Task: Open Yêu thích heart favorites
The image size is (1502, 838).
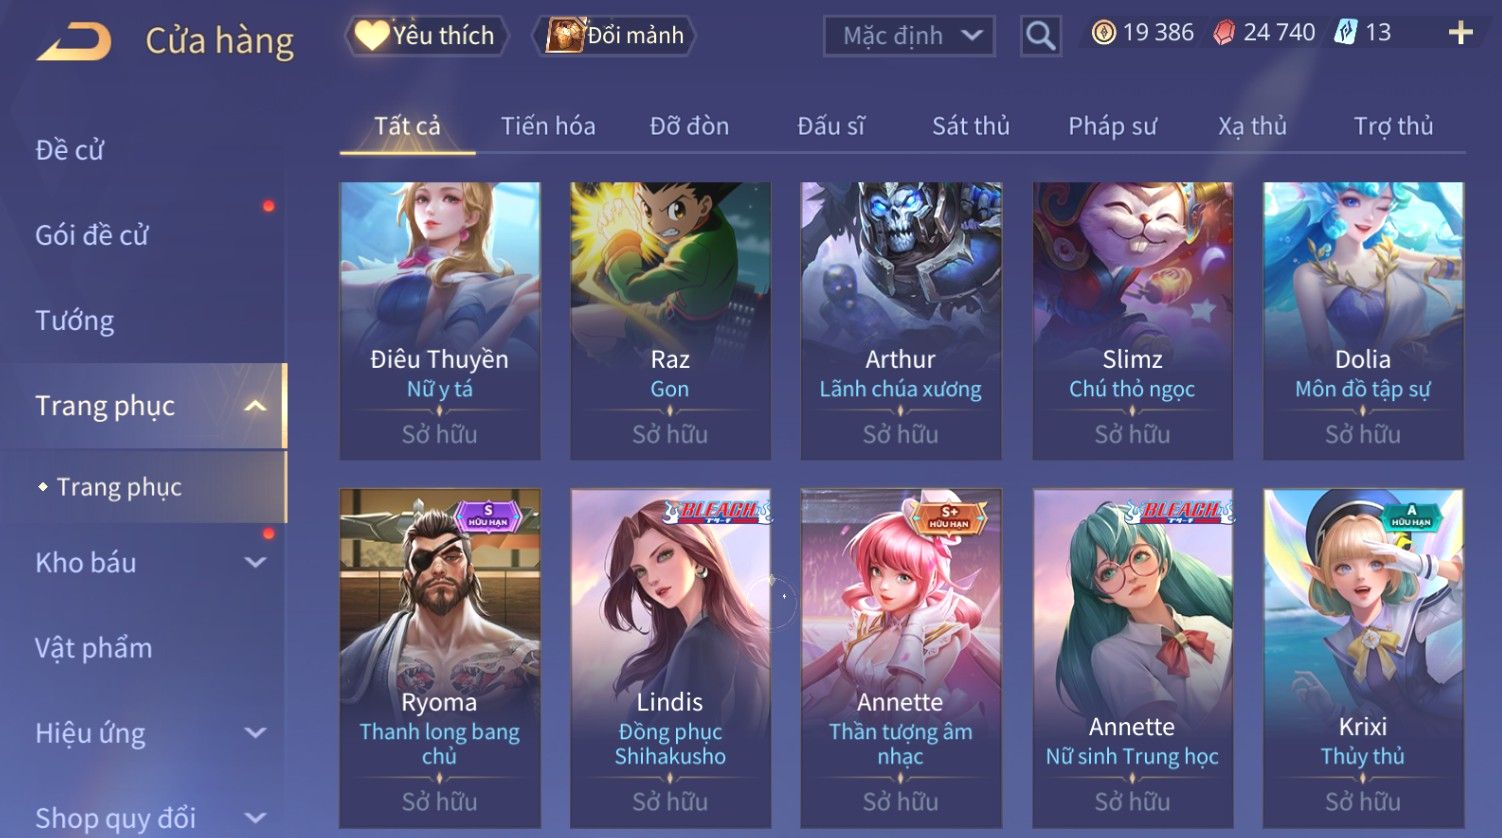Action: point(426,36)
